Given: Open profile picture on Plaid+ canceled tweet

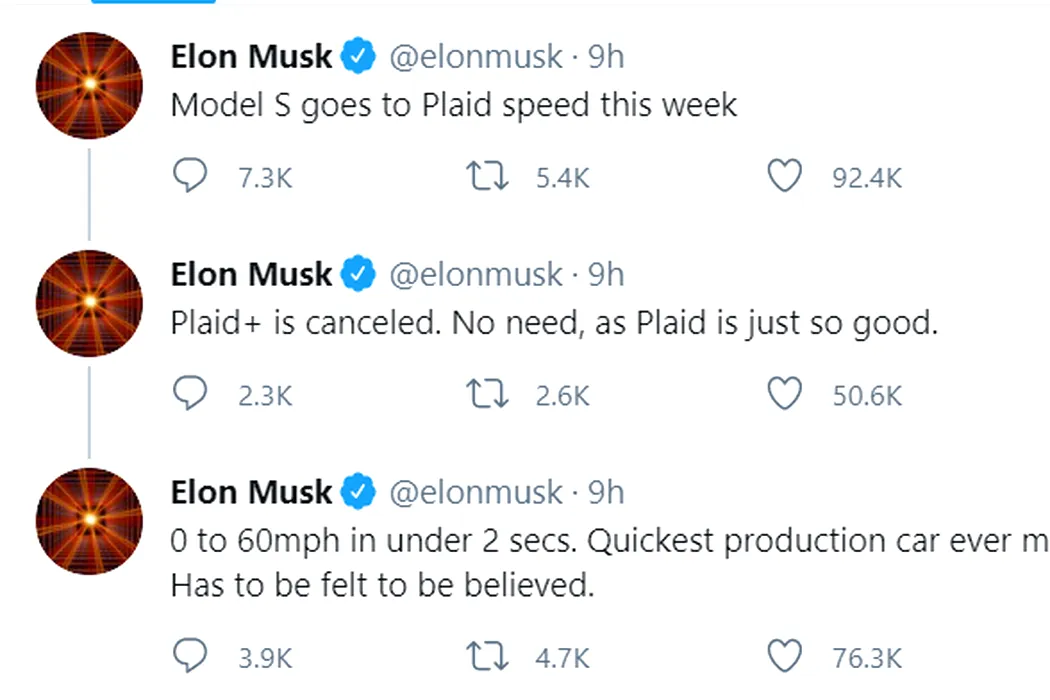Looking at the screenshot, I should click(89, 303).
